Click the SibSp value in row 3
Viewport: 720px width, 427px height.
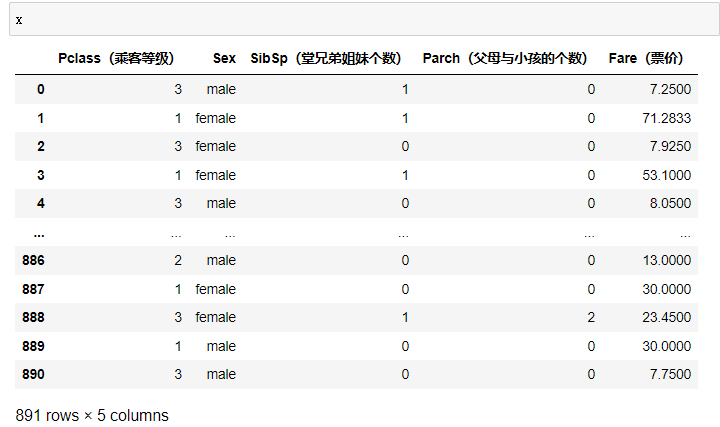point(404,175)
